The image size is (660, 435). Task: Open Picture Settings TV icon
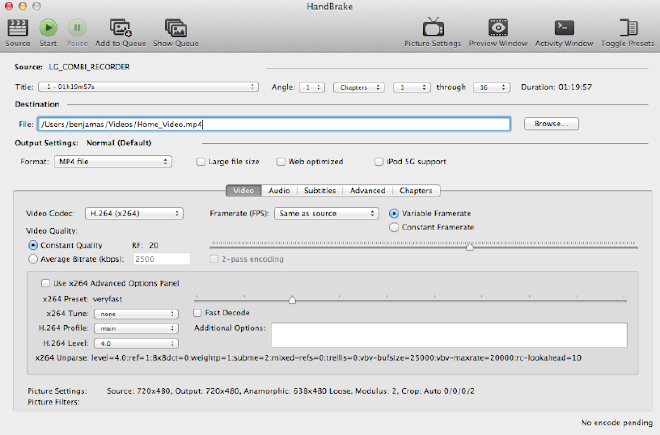pos(433,27)
